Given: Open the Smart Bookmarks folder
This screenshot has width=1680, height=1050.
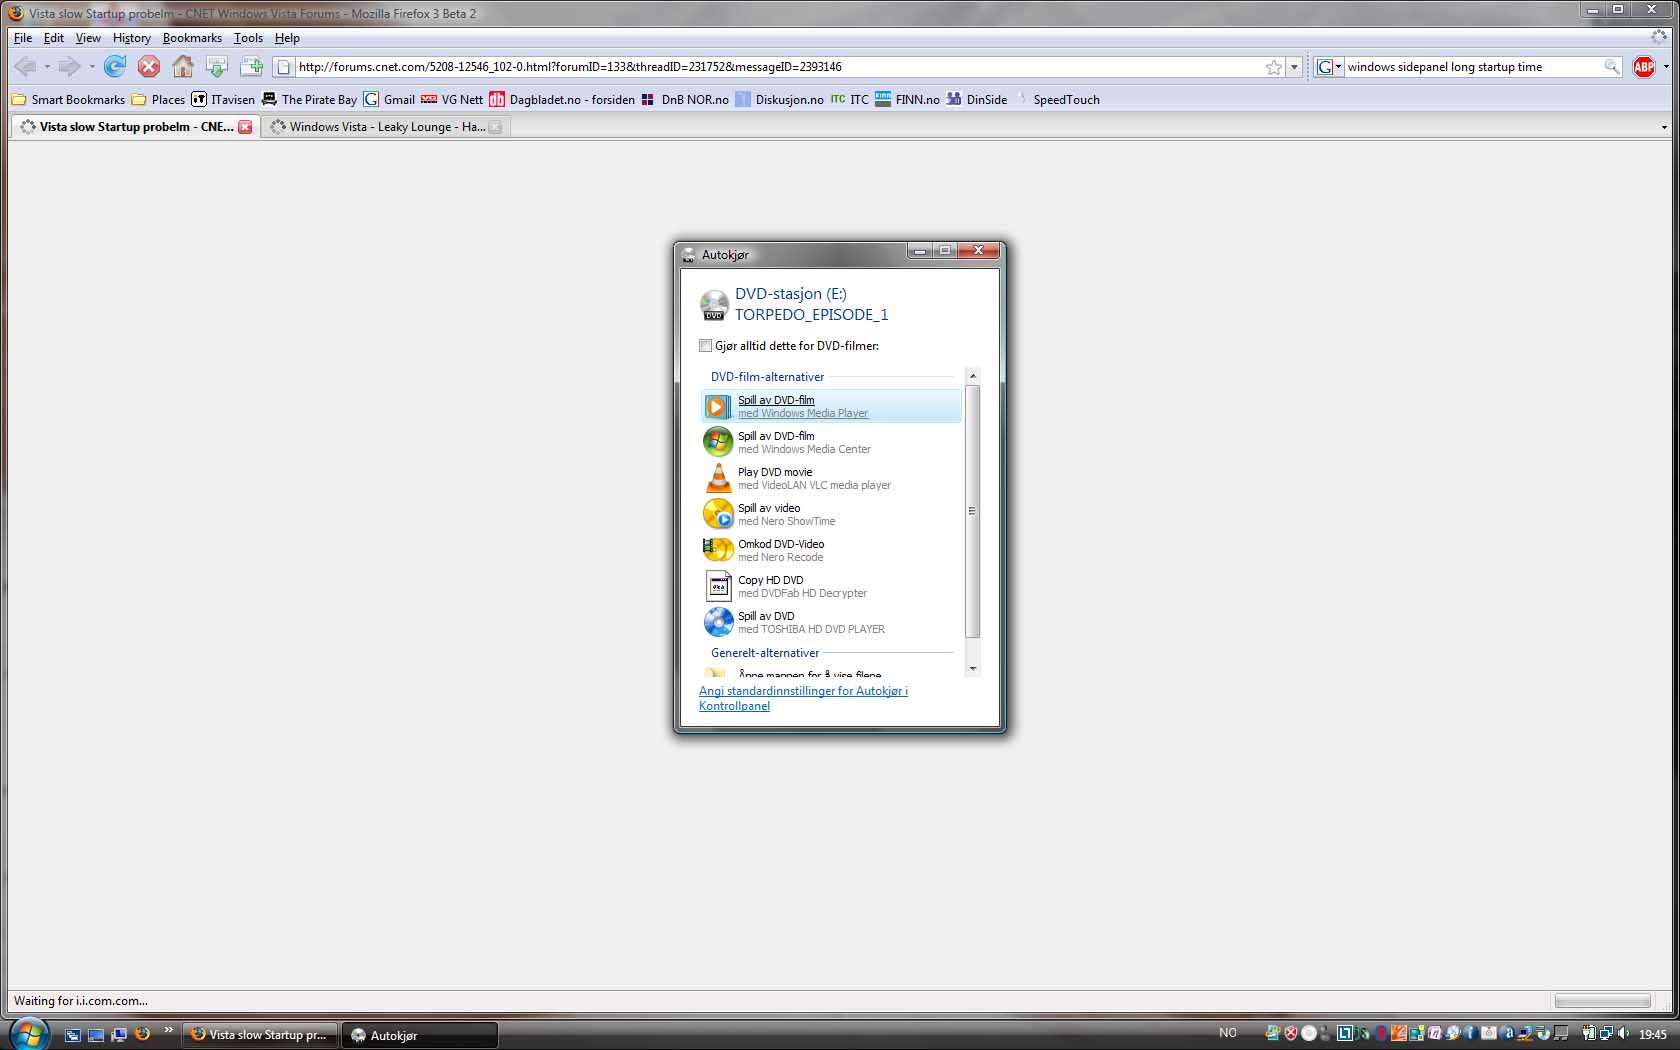Looking at the screenshot, I should click(x=68, y=99).
